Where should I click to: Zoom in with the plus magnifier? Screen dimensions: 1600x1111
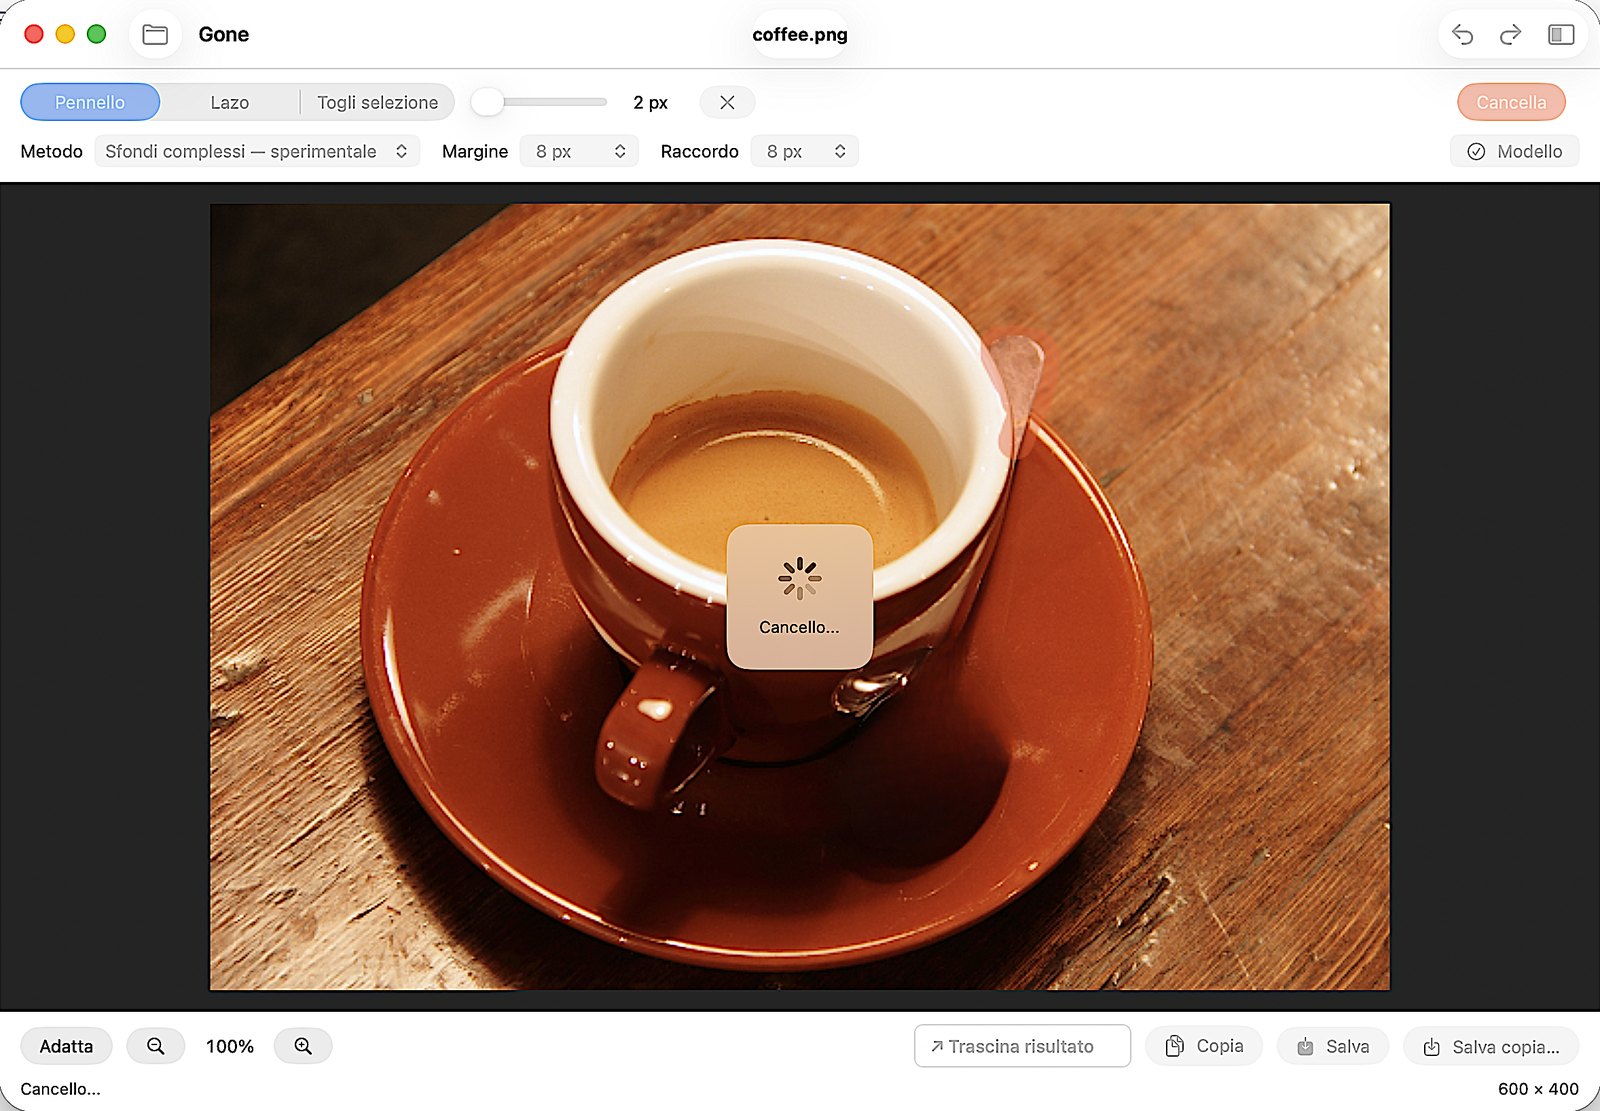coord(303,1046)
